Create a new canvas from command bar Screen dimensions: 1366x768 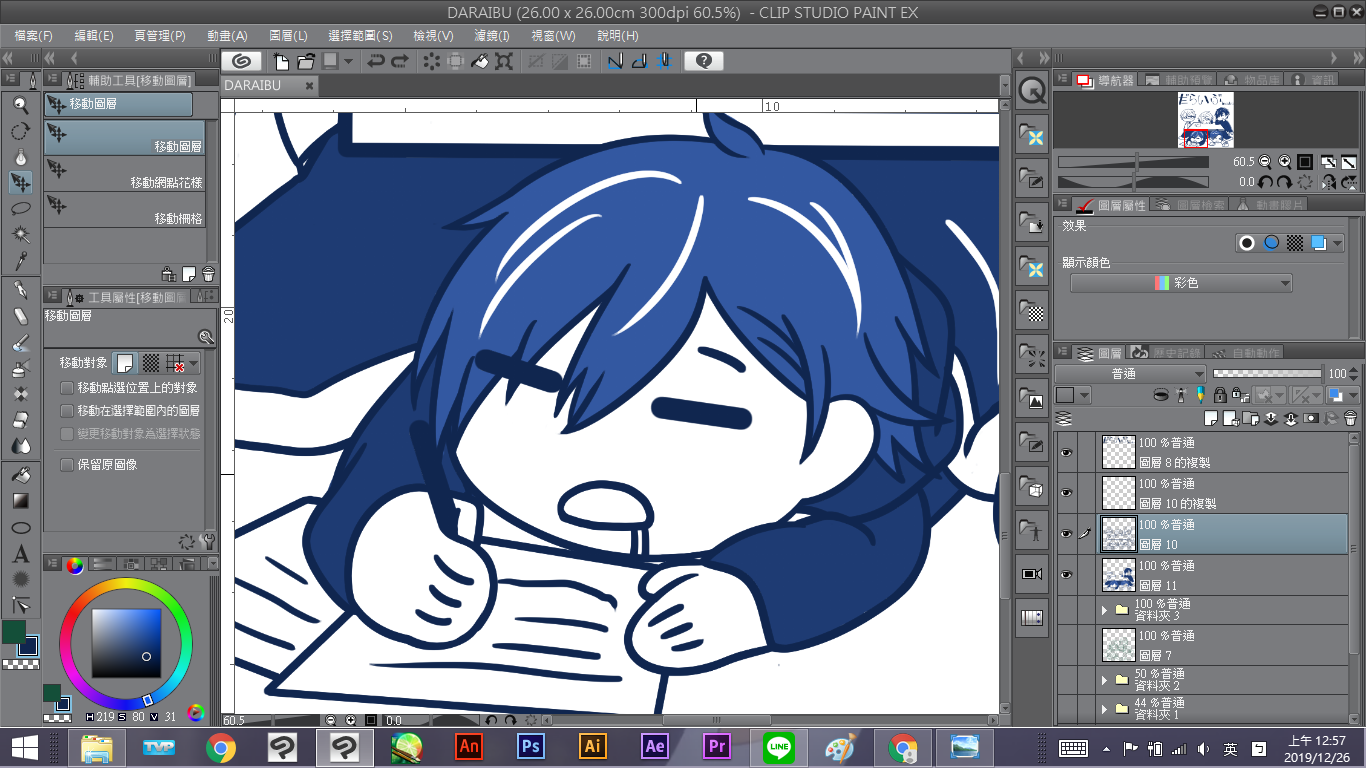[x=282, y=61]
